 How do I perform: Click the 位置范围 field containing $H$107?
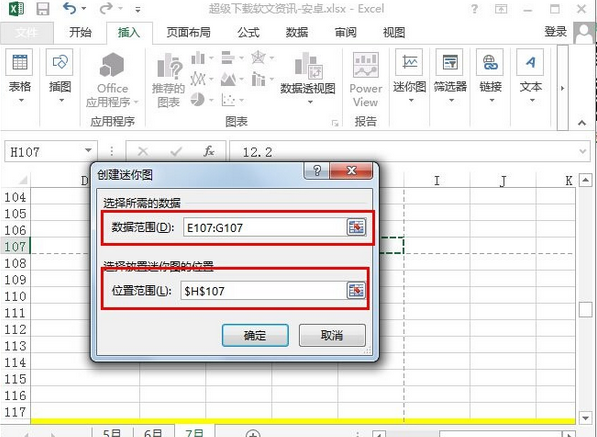[263, 291]
